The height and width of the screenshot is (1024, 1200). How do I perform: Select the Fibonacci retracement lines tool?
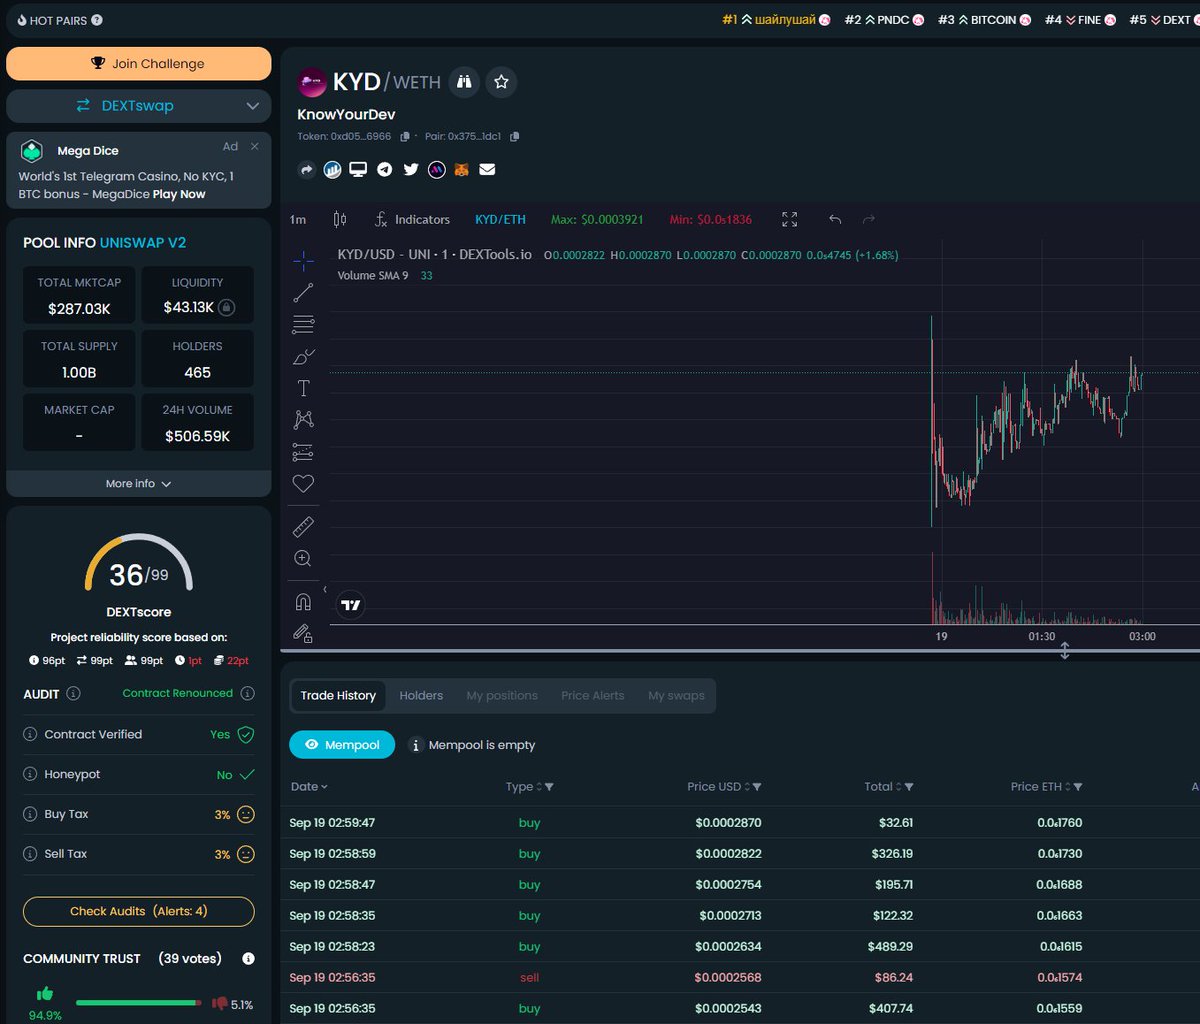(x=303, y=325)
